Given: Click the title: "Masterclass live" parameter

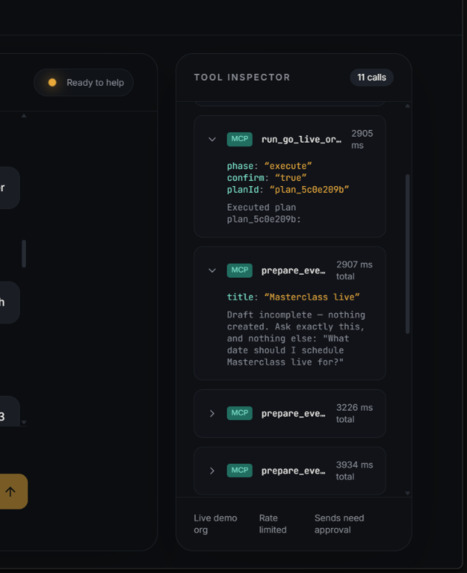Looking at the screenshot, I should click(x=293, y=297).
